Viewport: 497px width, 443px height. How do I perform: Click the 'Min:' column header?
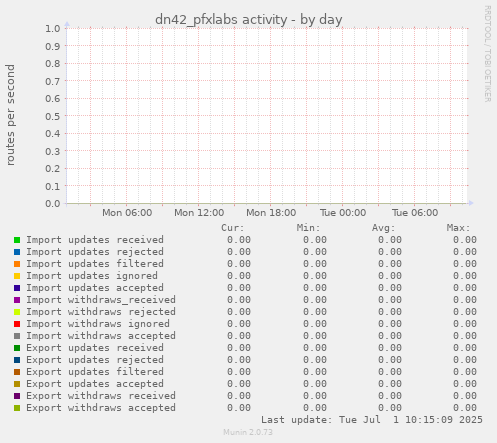[x=308, y=228]
